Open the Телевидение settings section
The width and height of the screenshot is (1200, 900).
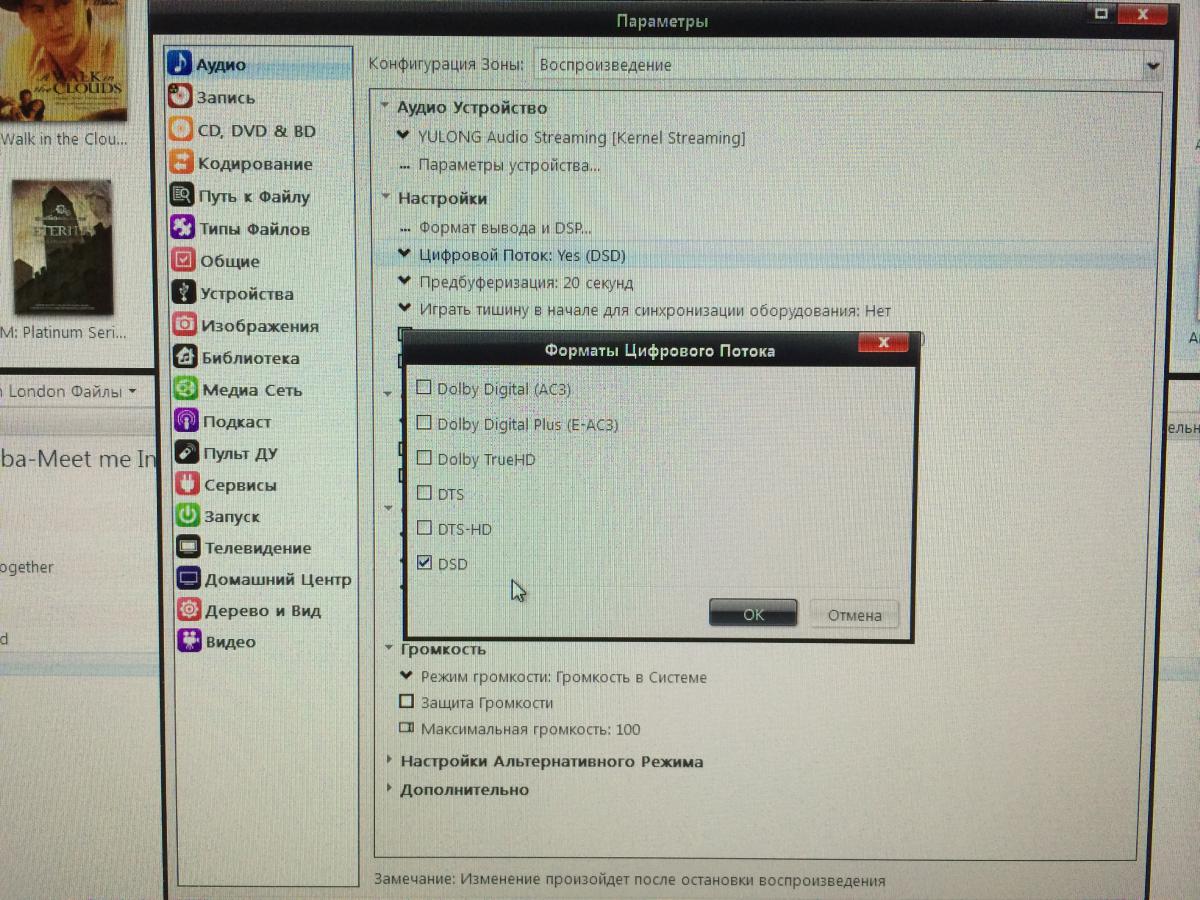(258, 548)
